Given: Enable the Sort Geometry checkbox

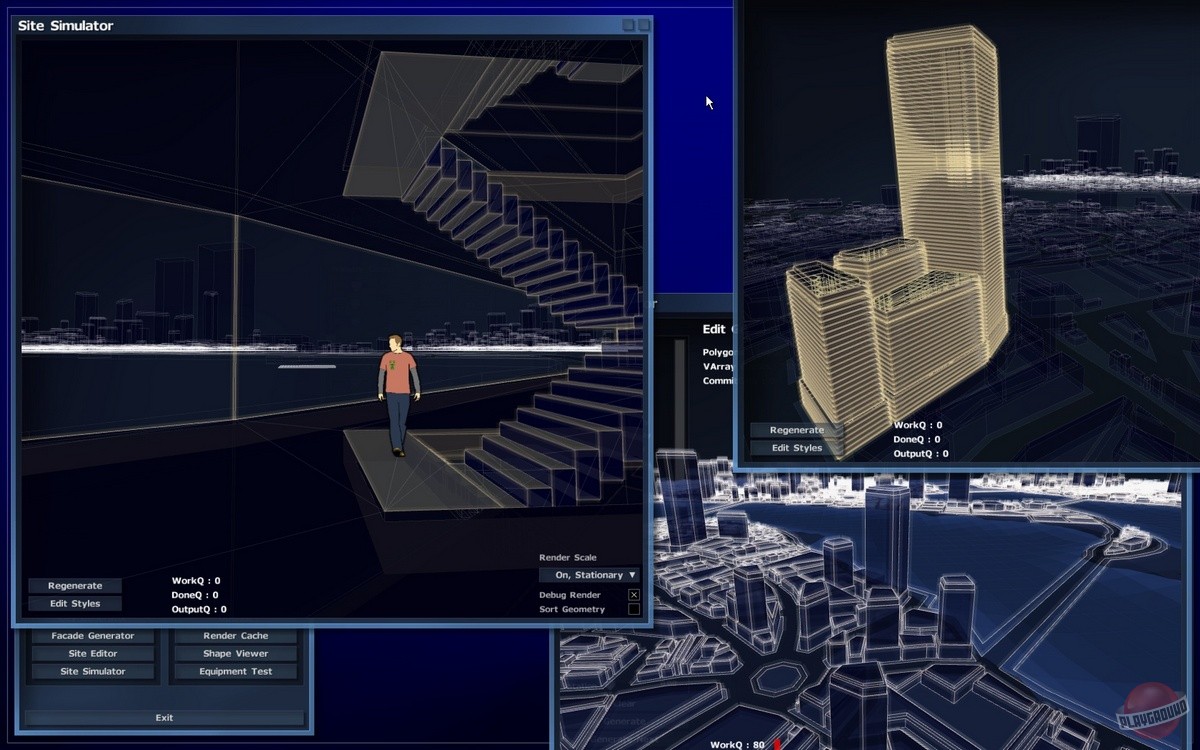Looking at the screenshot, I should 633,609.
